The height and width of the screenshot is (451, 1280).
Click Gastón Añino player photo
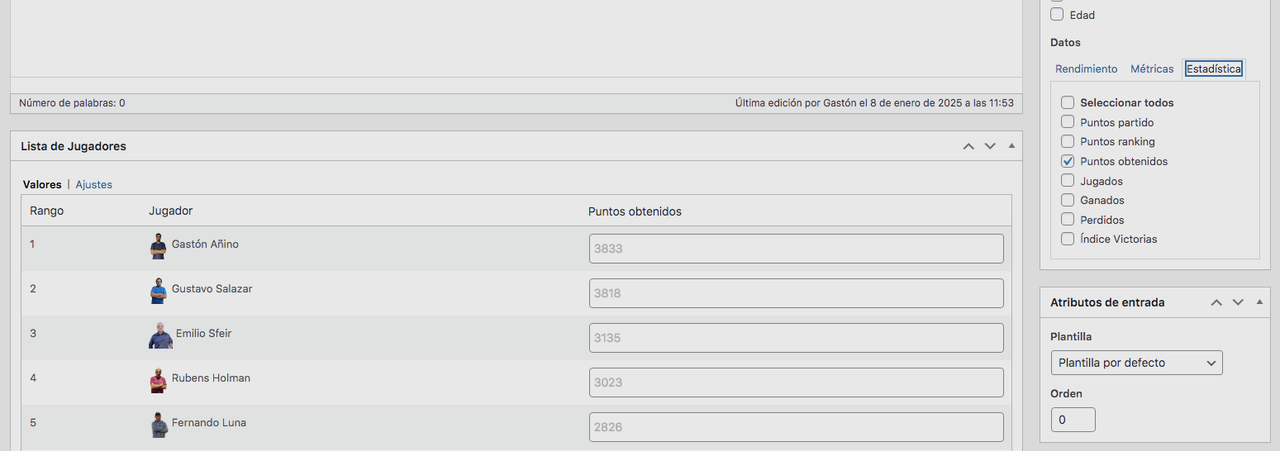(158, 246)
